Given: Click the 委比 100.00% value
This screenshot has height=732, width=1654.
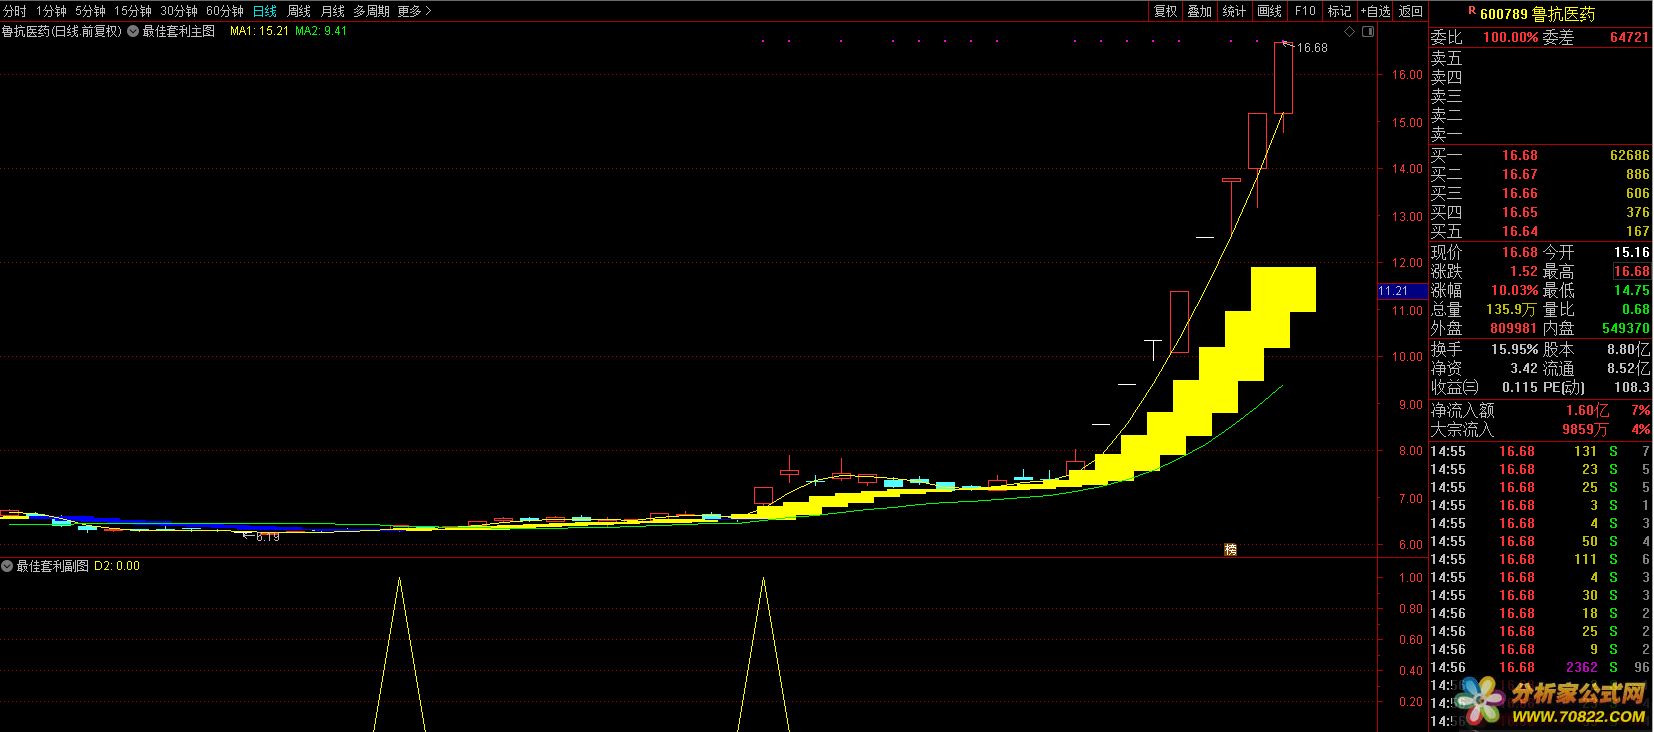Looking at the screenshot, I should (x=1510, y=37).
